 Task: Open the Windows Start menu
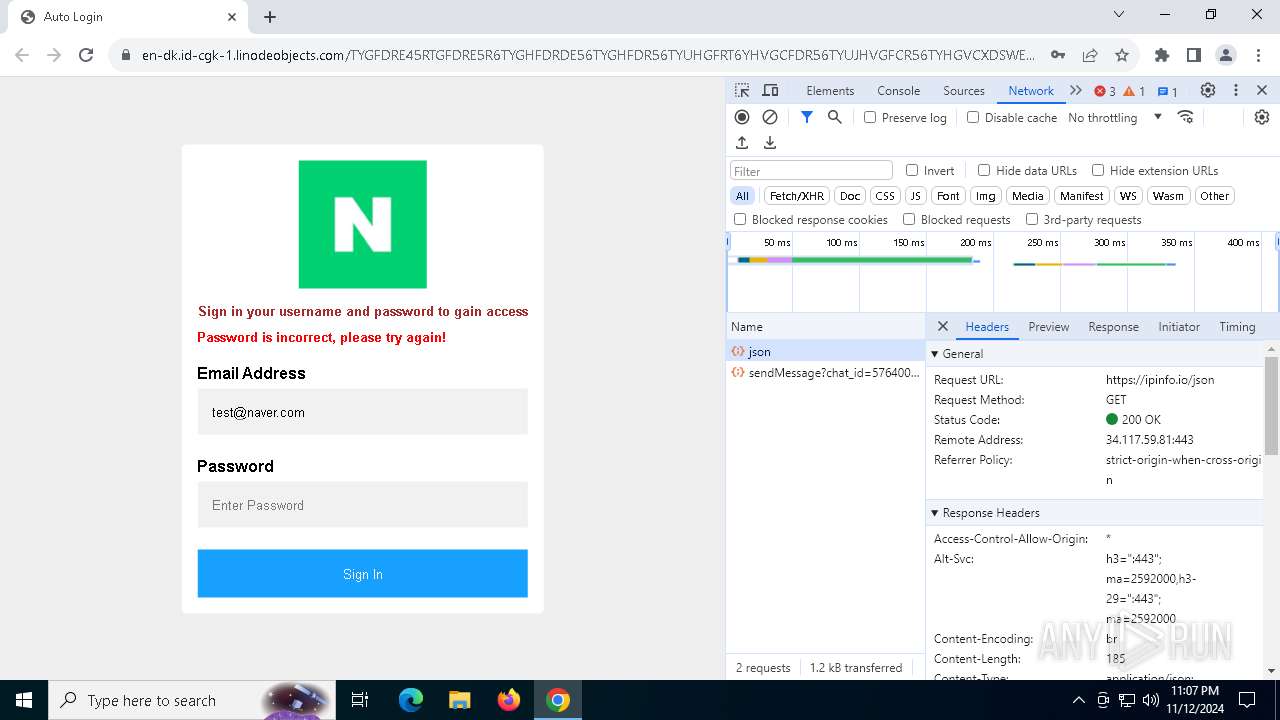(24, 700)
